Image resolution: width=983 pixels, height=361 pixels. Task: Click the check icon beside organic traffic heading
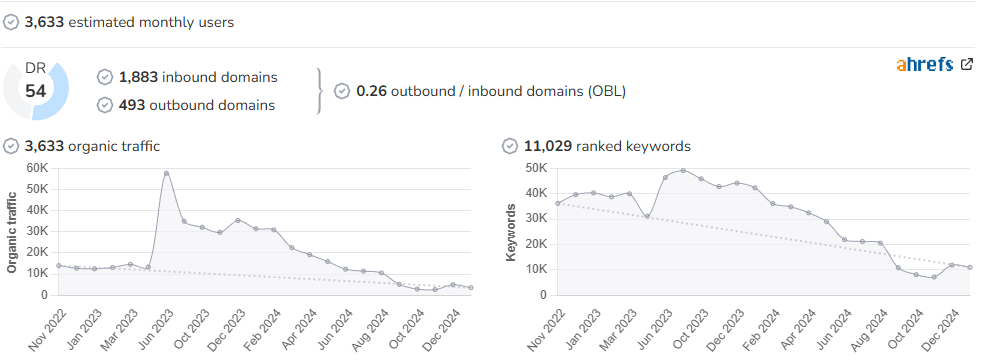click(11, 146)
